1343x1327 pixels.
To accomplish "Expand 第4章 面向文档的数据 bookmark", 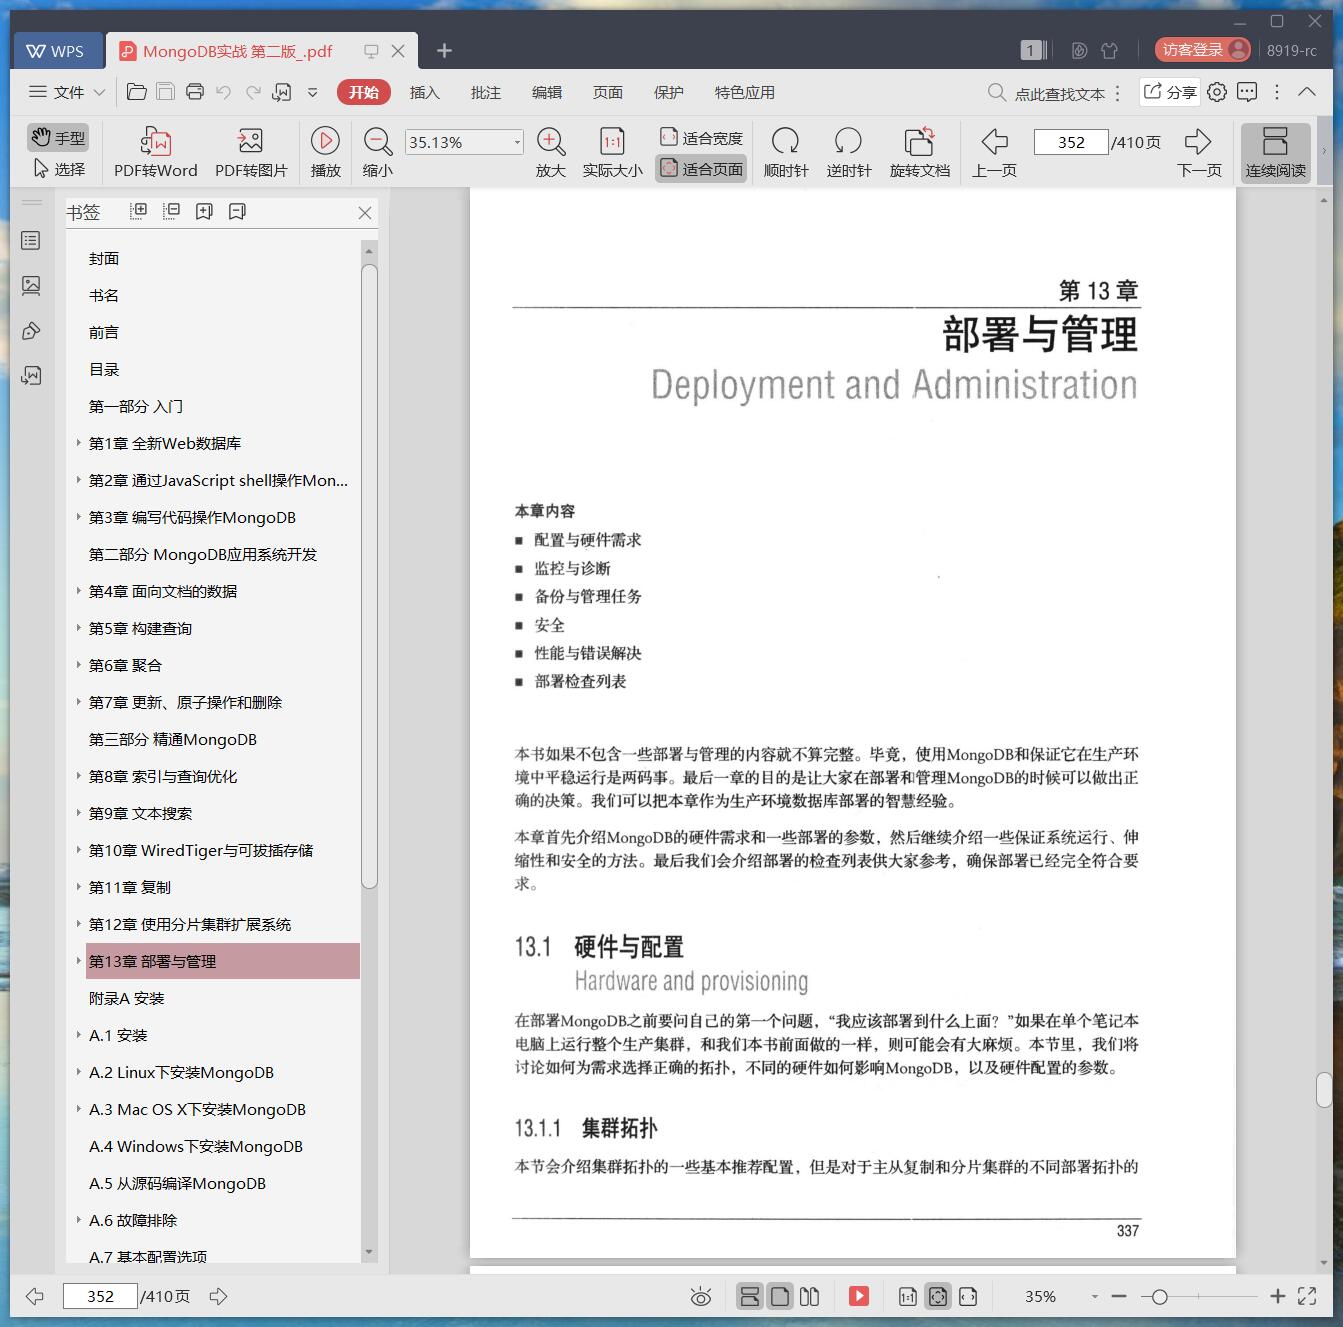I will point(79,591).
